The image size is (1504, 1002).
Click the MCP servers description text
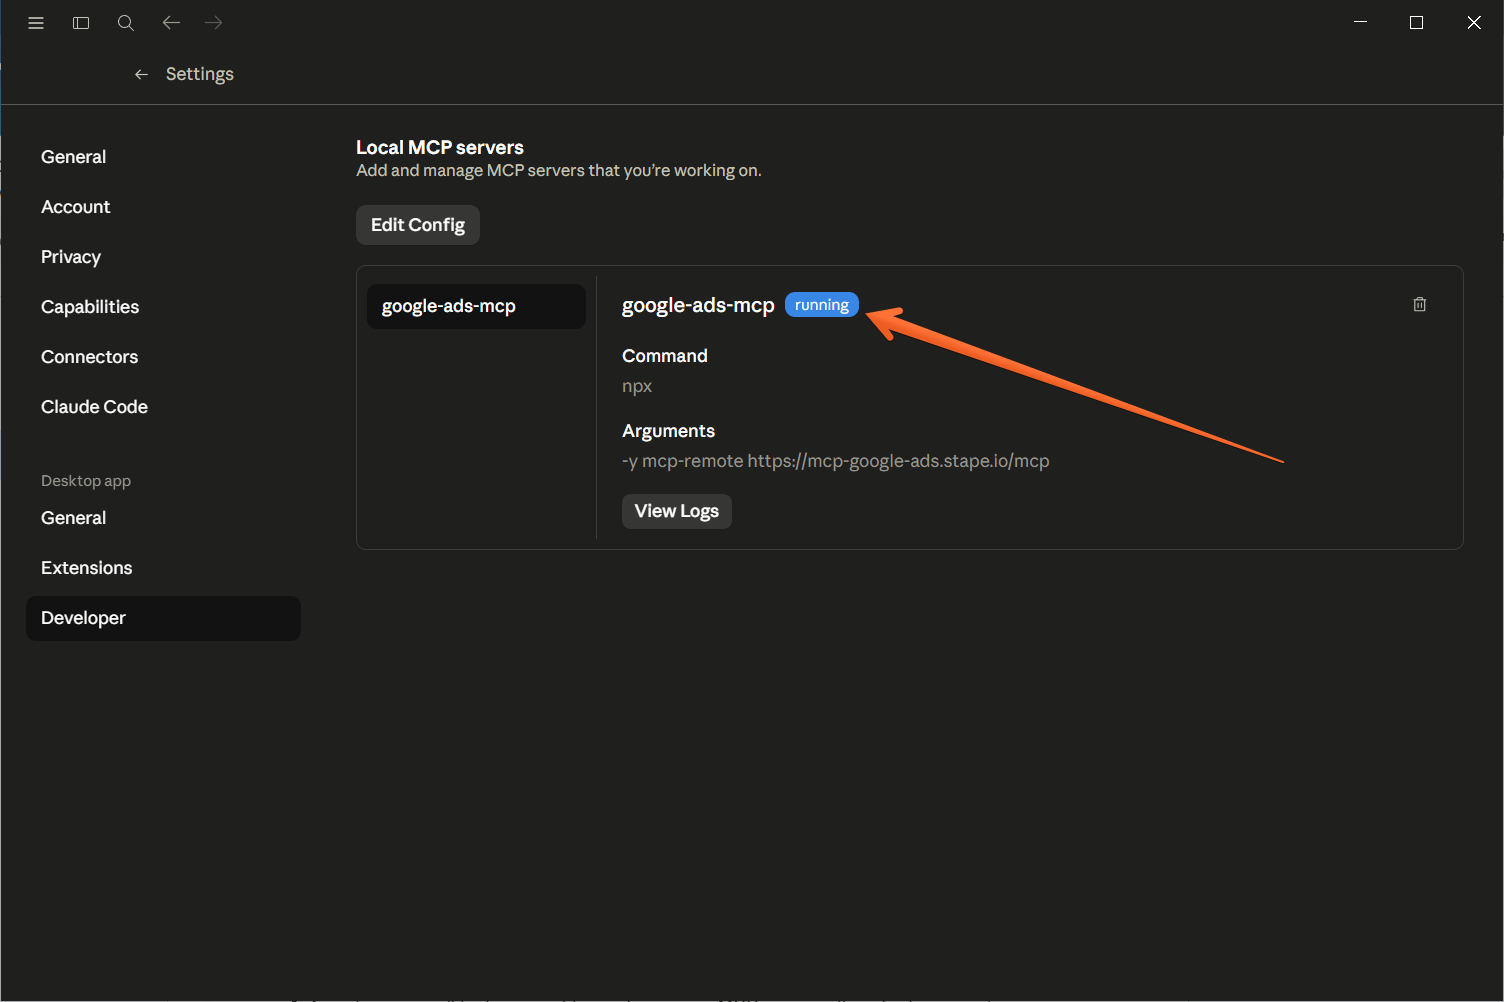coord(559,170)
